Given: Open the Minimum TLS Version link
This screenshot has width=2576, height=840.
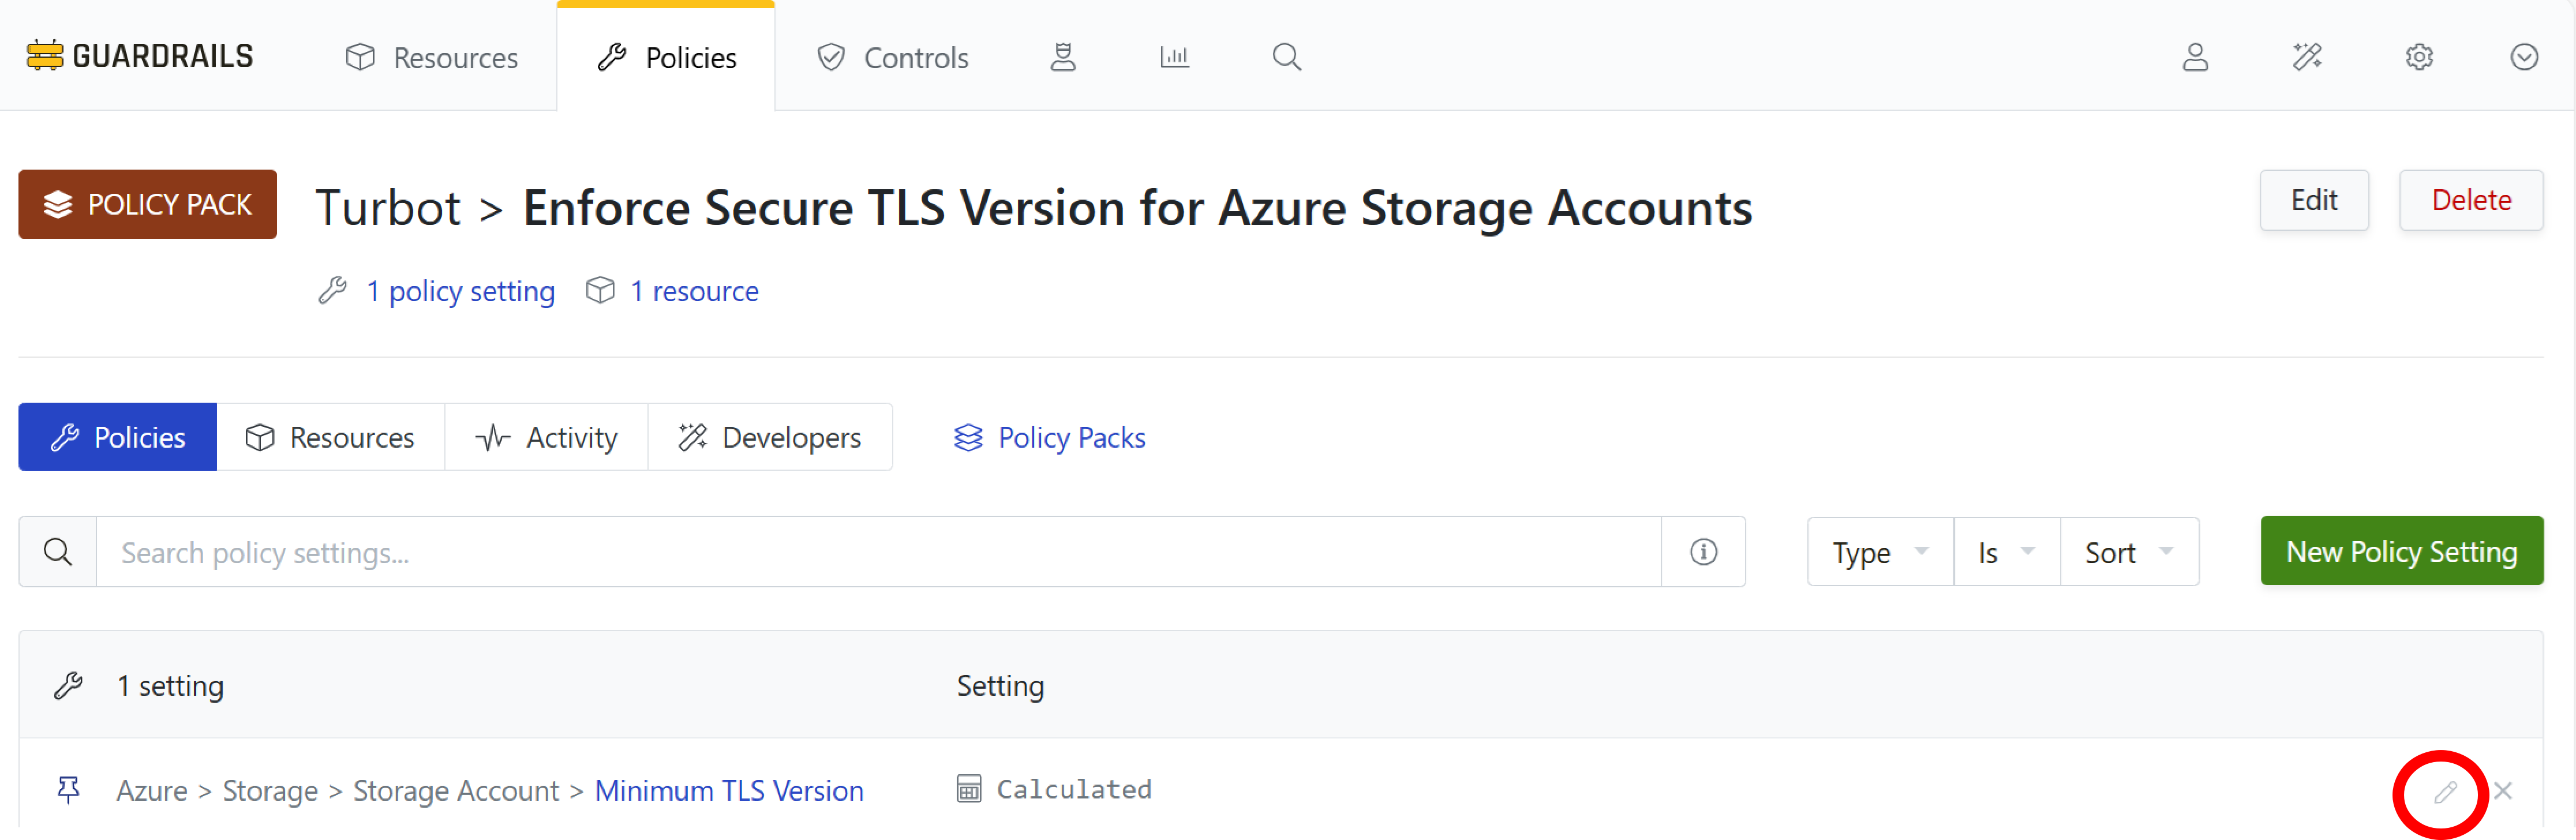Looking at the screenshot, I should [728, 791].
